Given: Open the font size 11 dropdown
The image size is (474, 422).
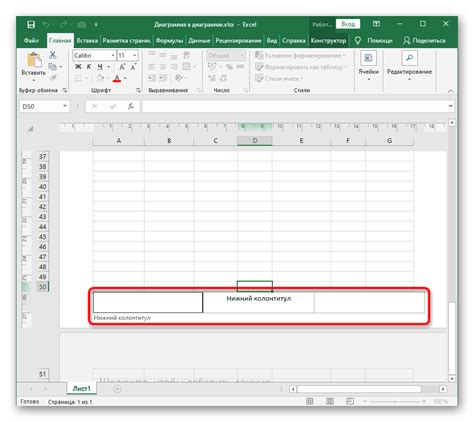Looking at the screenshot, I should pyautogui.click(x=135, y=55).
